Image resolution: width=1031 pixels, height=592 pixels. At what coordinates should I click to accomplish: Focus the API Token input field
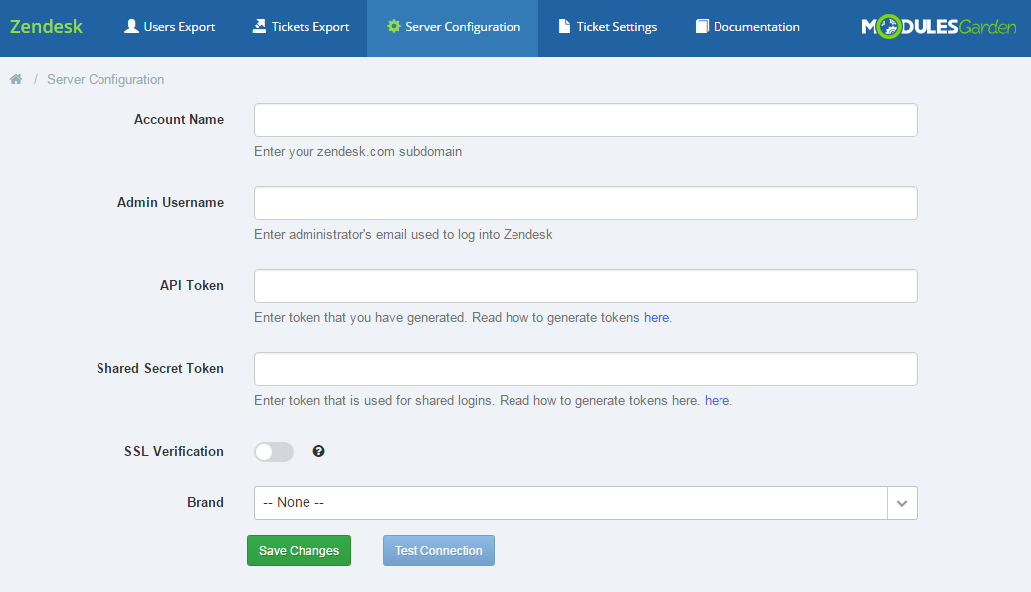pyautogui.click(x=586, y=286)
